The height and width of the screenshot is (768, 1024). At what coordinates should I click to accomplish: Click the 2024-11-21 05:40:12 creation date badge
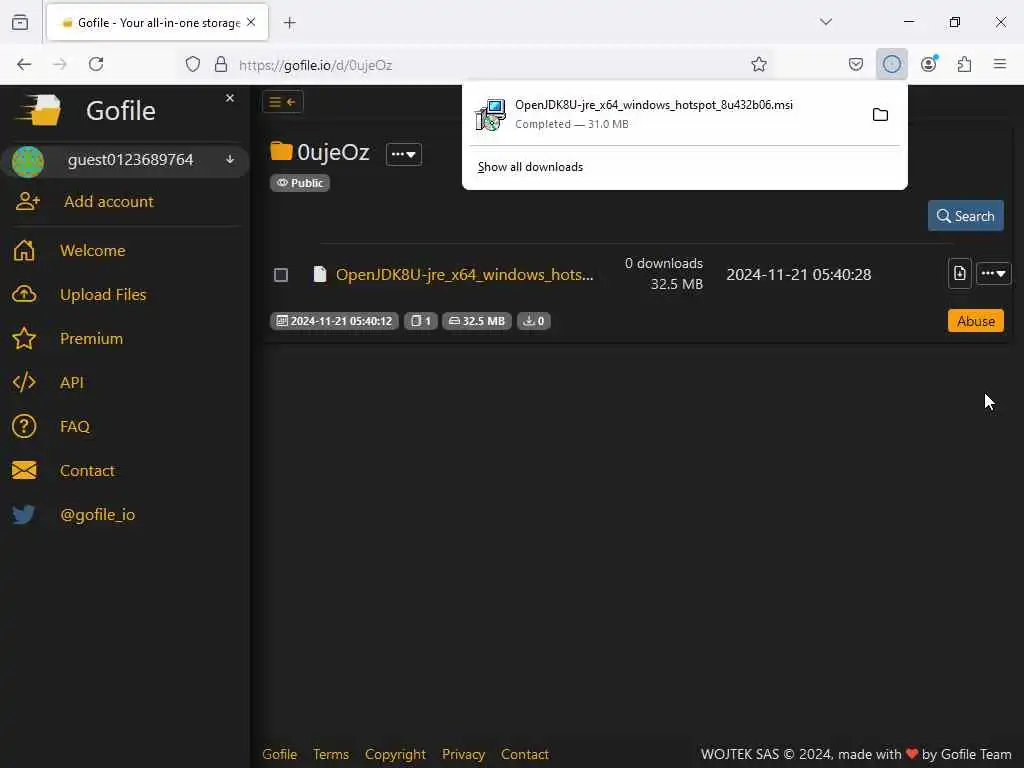pyautogui.click(x=334, y=321)
